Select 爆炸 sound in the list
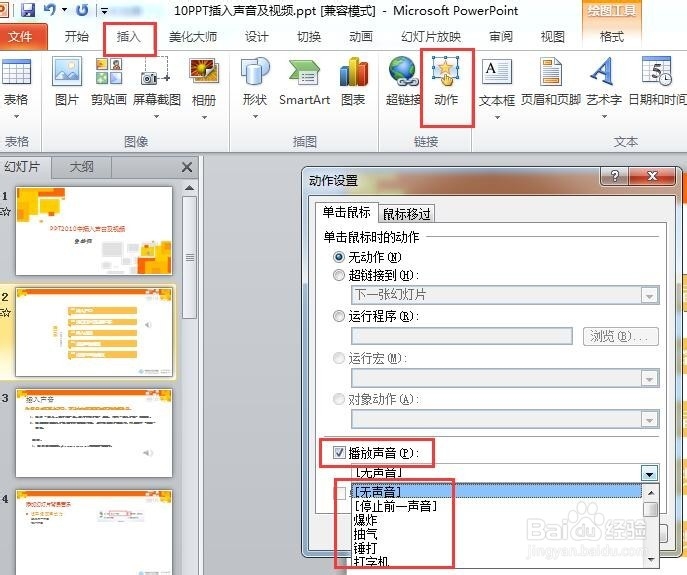The height and width of the screenshot is (575, 687). 497,520
